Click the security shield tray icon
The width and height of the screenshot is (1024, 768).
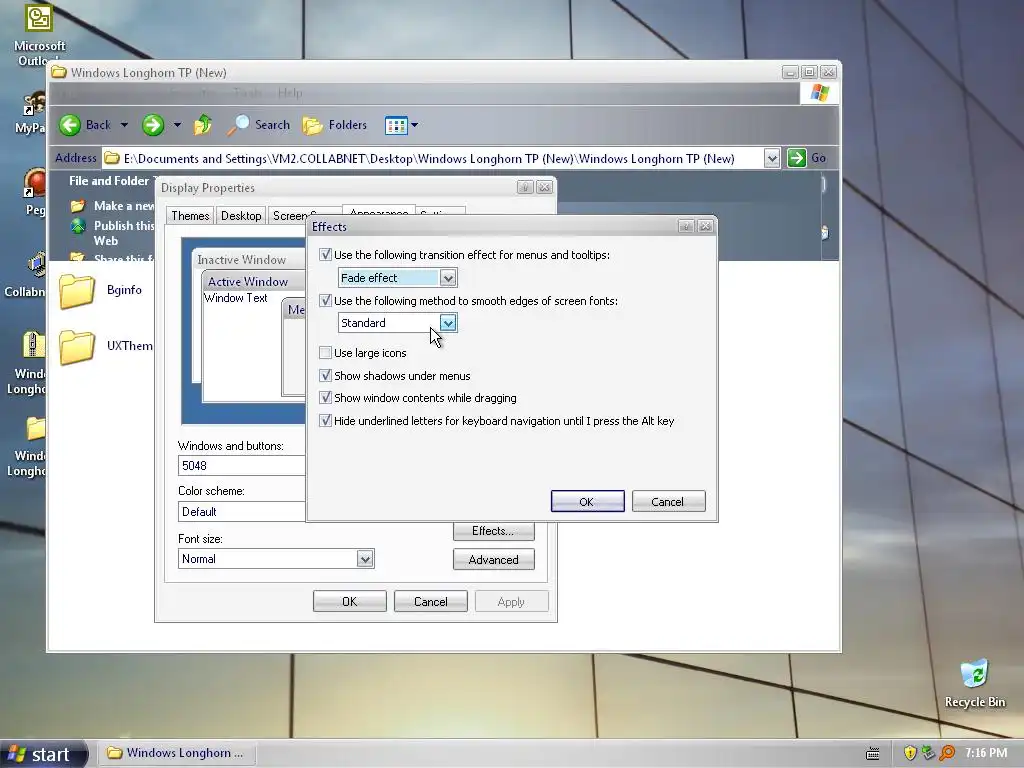click(910, 753)
